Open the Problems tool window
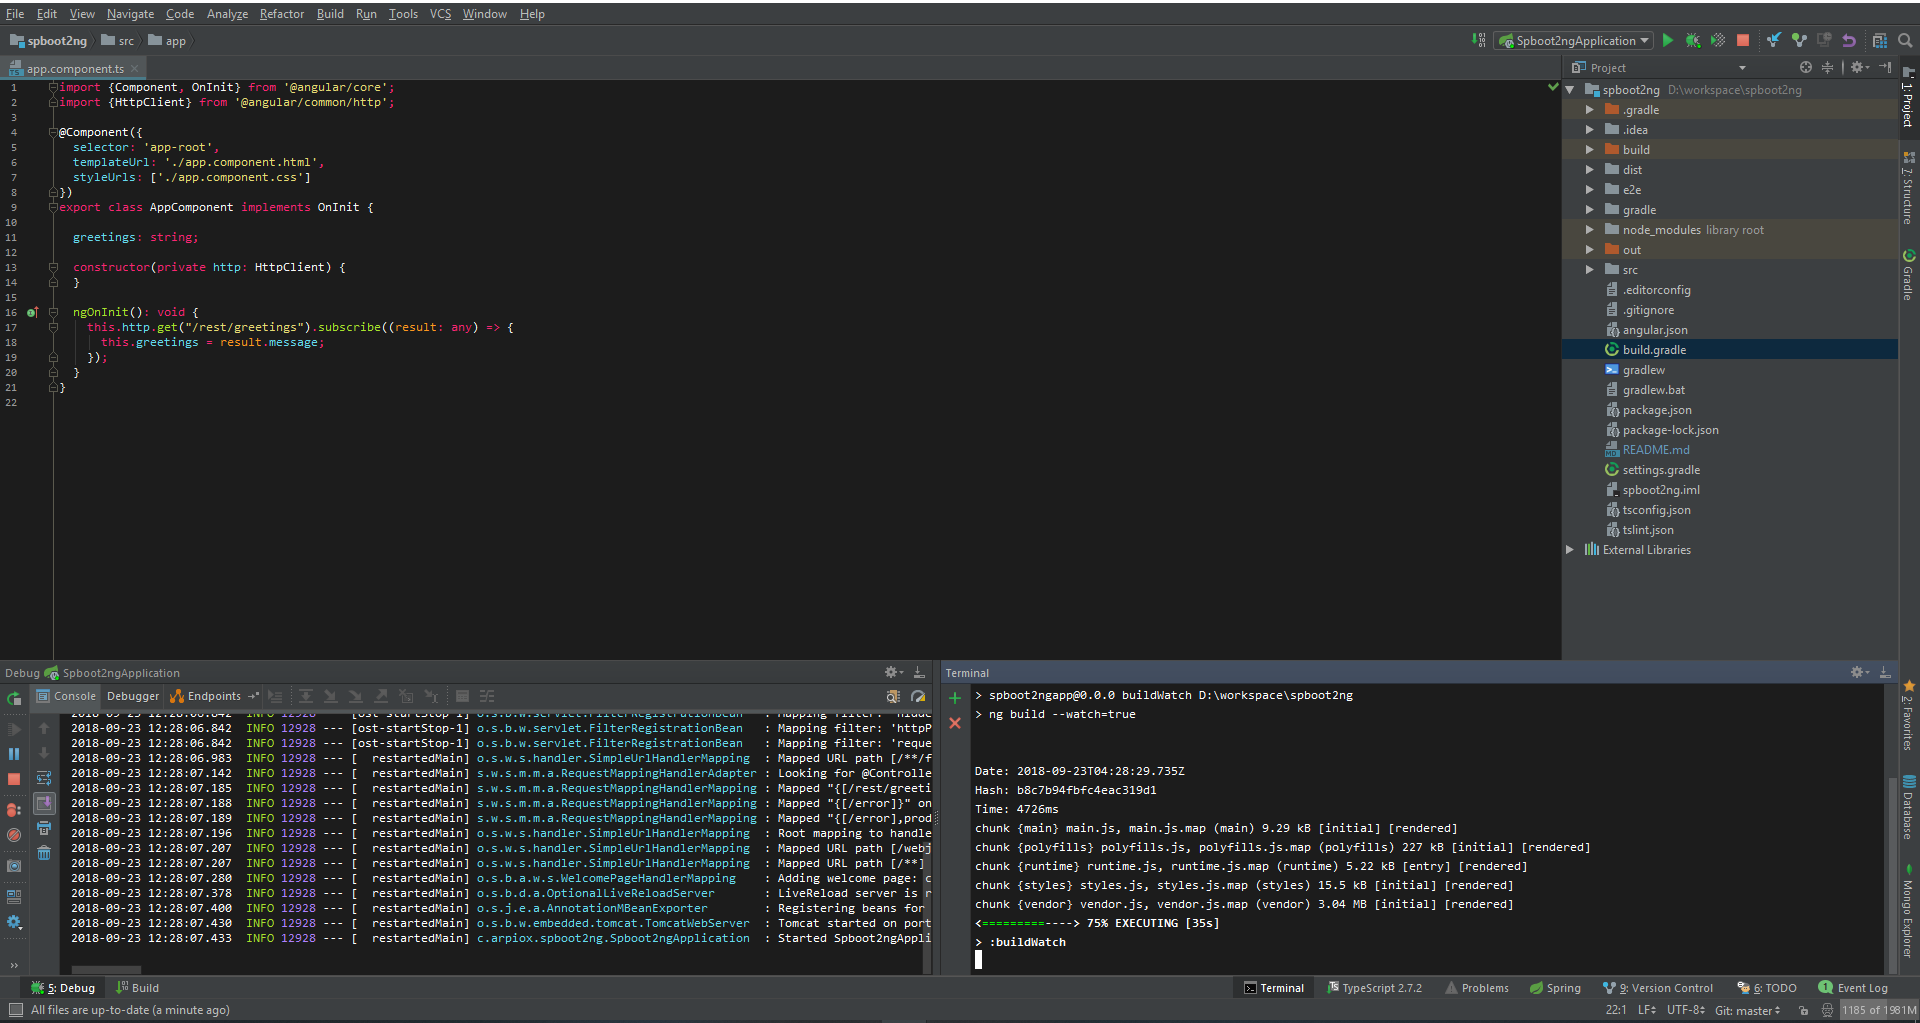Screen dimensions: 1920x1023 (x=1476, y=988)
